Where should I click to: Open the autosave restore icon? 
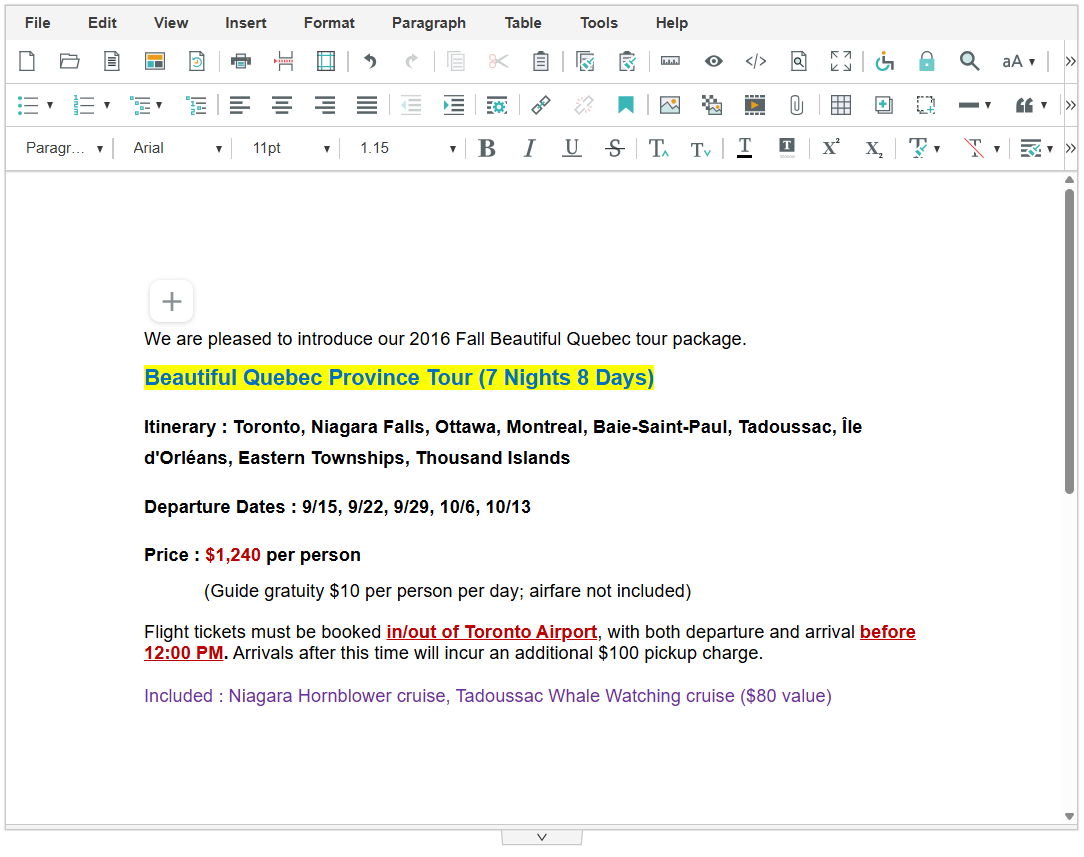[x=197, y=62]
